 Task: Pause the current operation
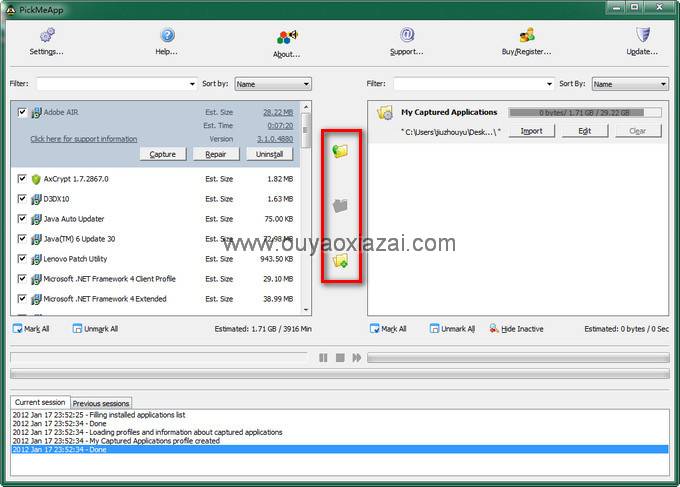pos(323,358)
